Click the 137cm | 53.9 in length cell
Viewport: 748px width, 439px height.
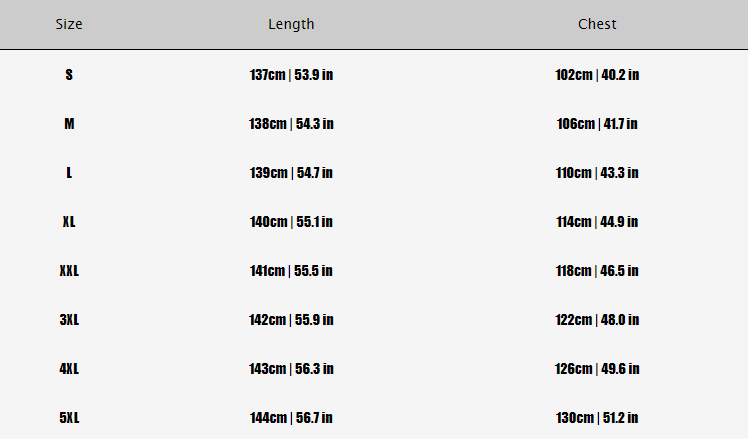pos(291,74)
